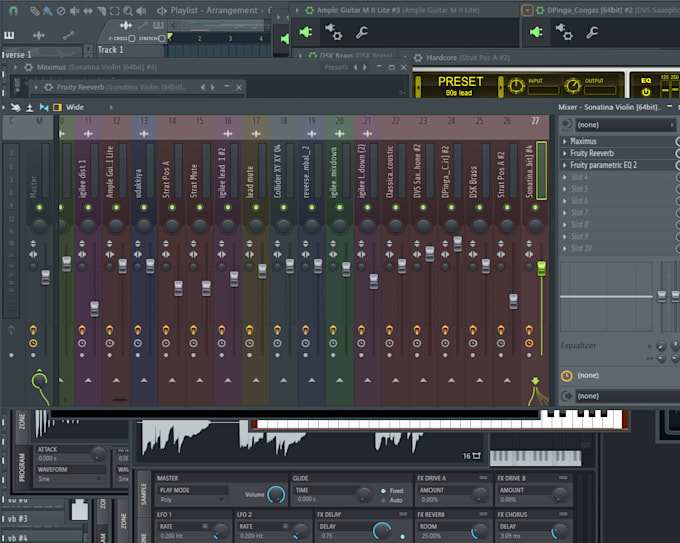
Task: Mute the Strat Pos A mixer track
Action: [172, 207]
